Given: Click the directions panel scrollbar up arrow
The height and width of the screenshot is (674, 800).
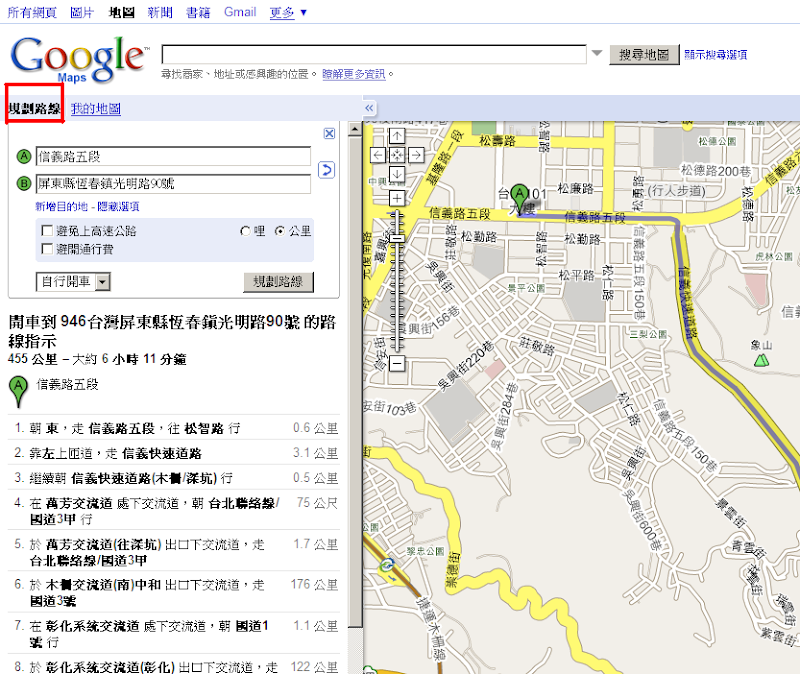Looking at the screenshot, I should [355, 129].
